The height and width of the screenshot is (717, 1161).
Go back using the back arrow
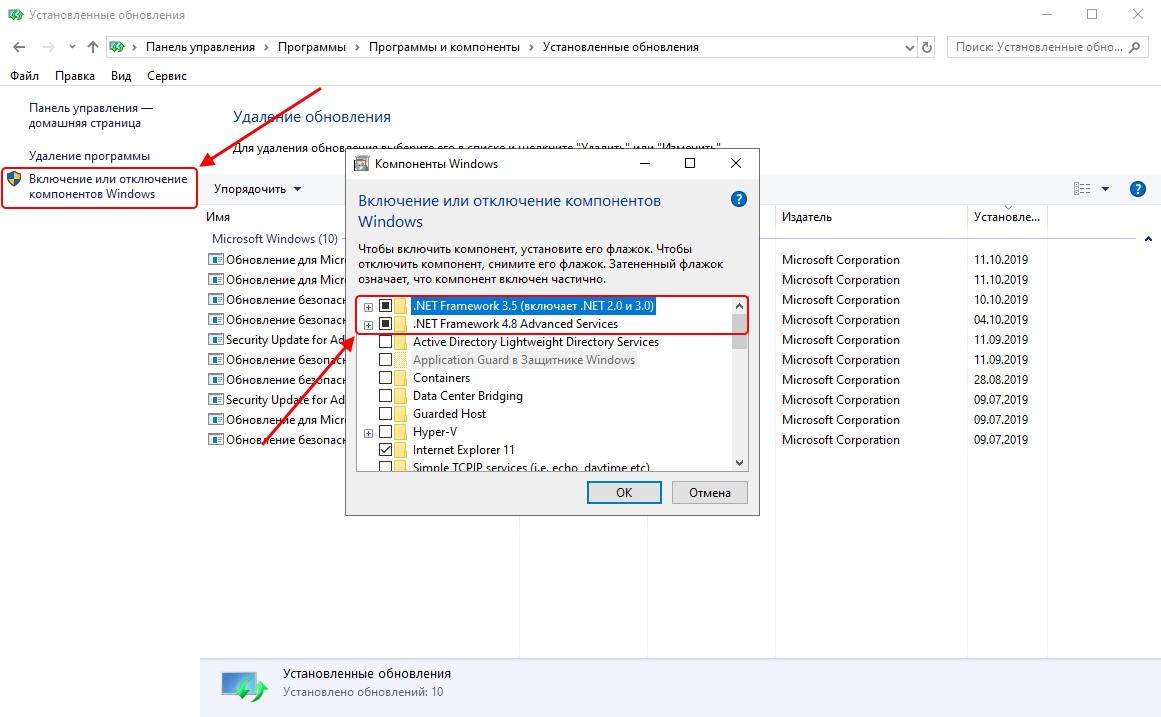[19, 47]
